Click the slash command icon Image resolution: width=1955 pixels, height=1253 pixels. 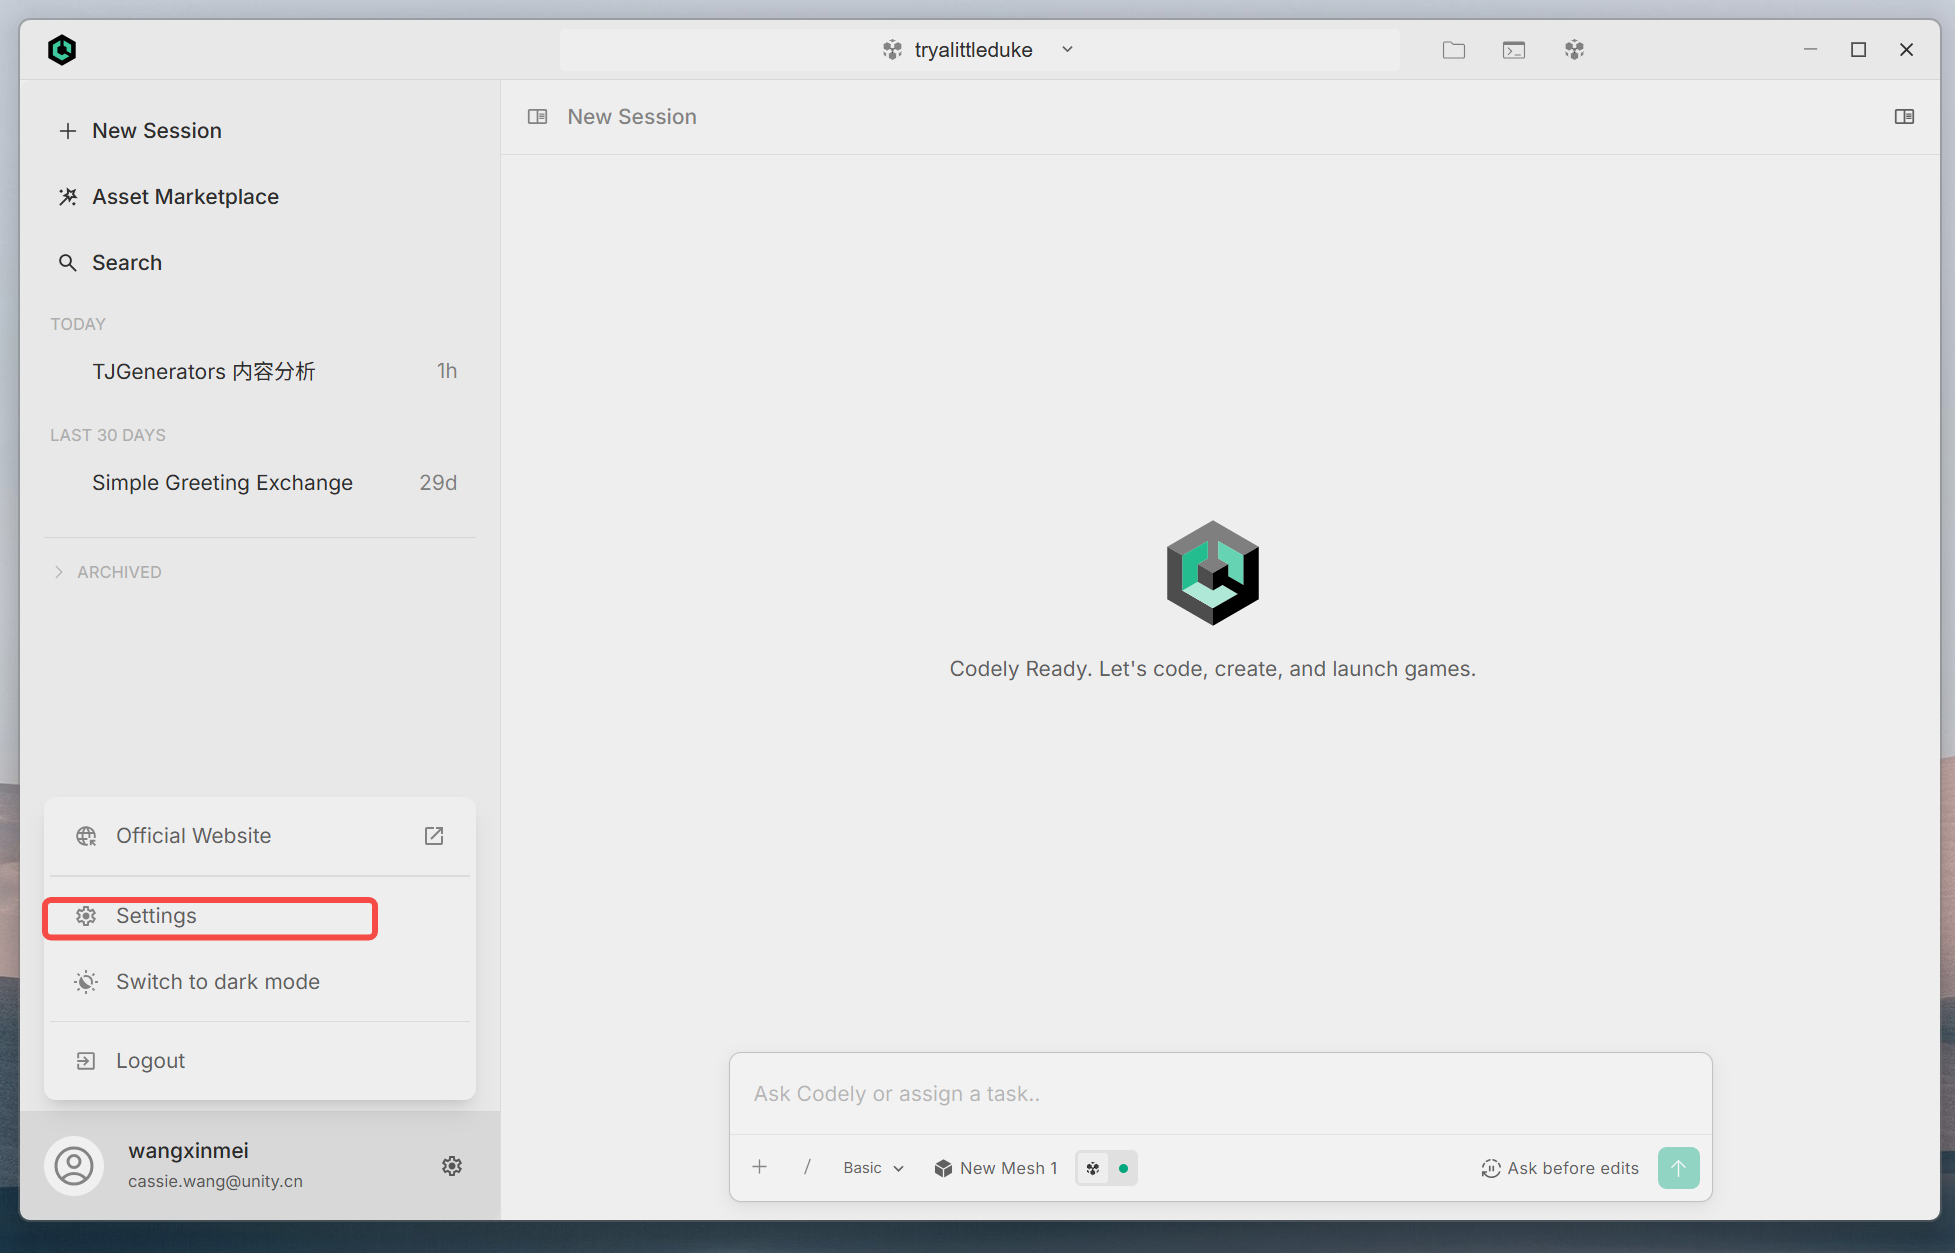tap(807, 1167)
